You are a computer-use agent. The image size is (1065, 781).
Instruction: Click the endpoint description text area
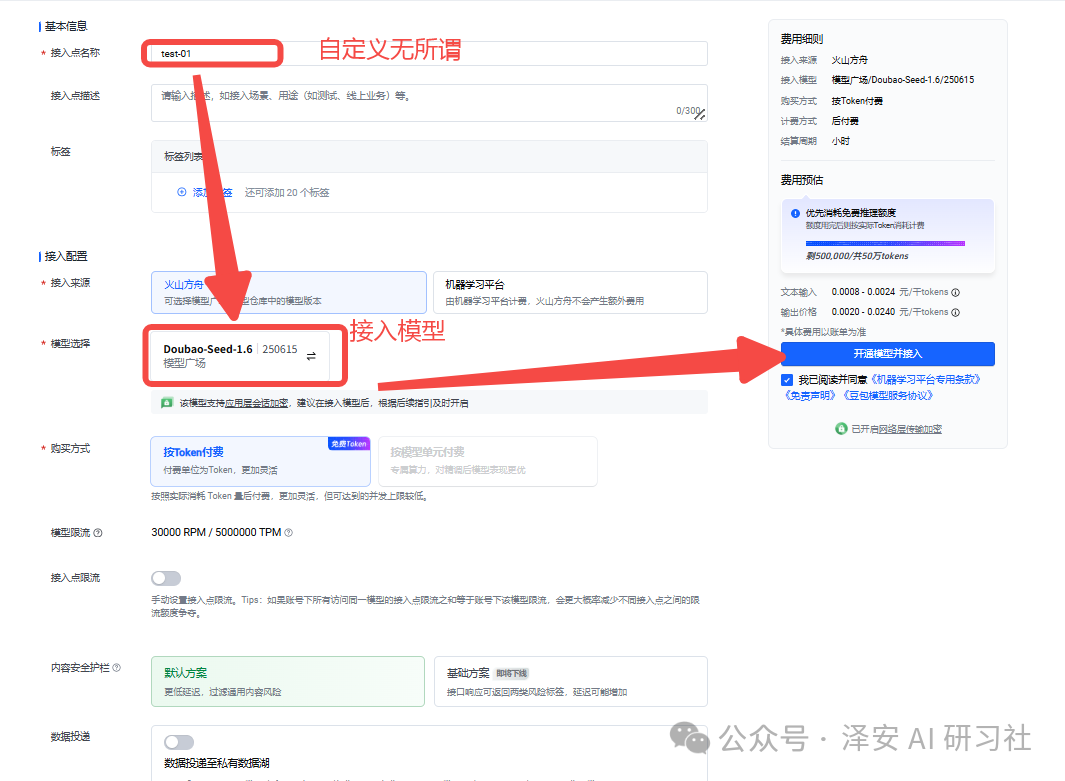tap(429, 103)
